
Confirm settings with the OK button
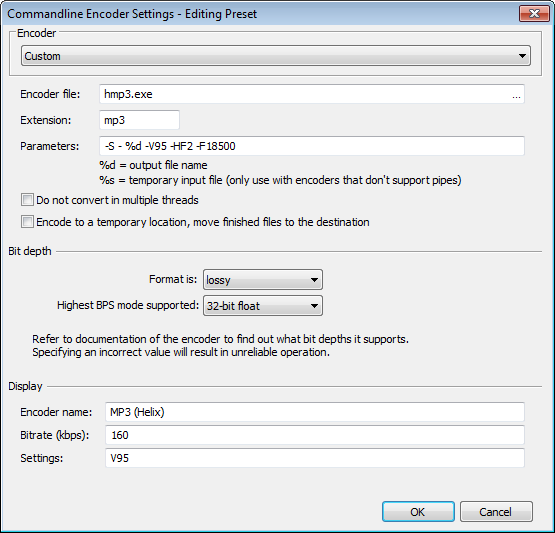click(418, 511)
